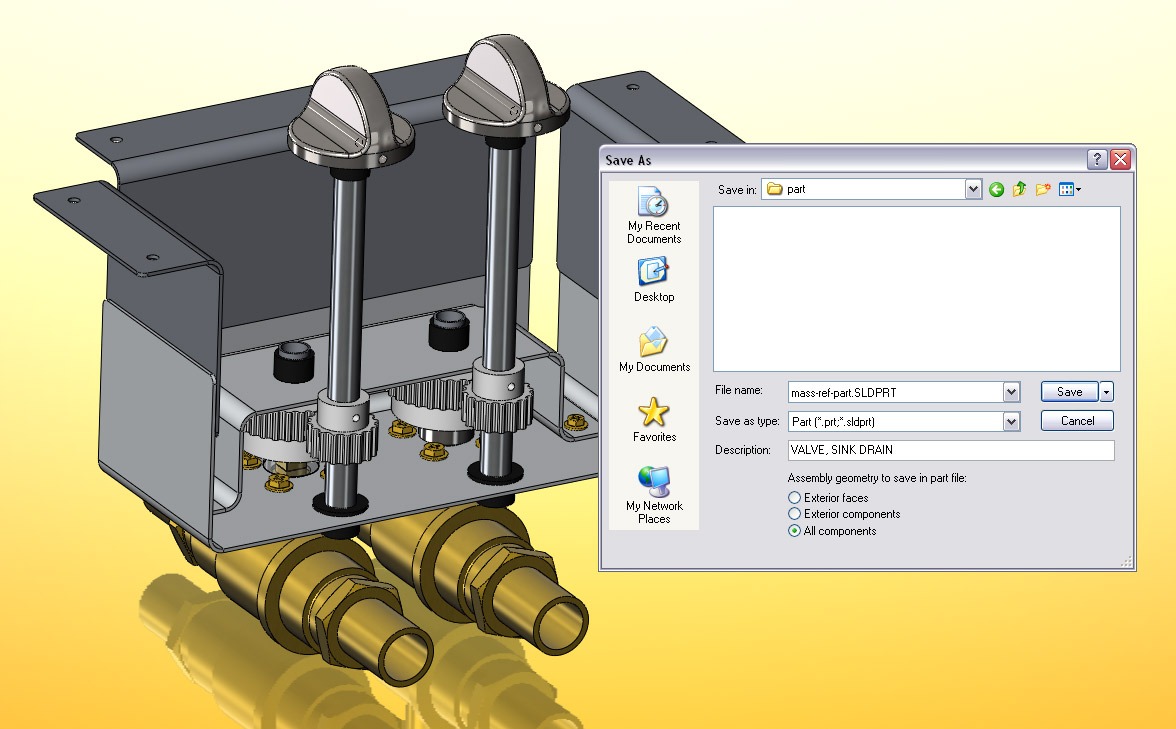Open My Network Places shortcut
The height and width of the screenshot is (729, 1176).
pyautogui.click(x=654, y=494)
